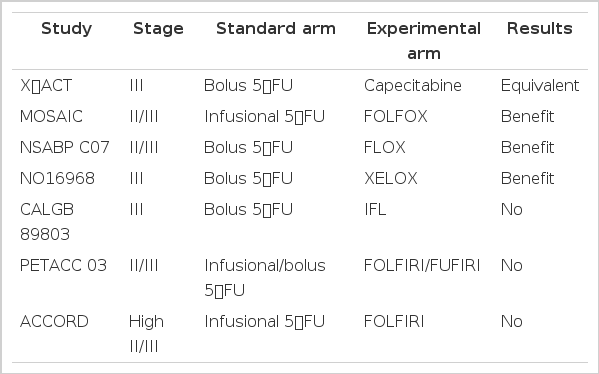This screenshot has height=374, width=599.
Task: Select the NO16968 study entry
Action: point(57,178)
